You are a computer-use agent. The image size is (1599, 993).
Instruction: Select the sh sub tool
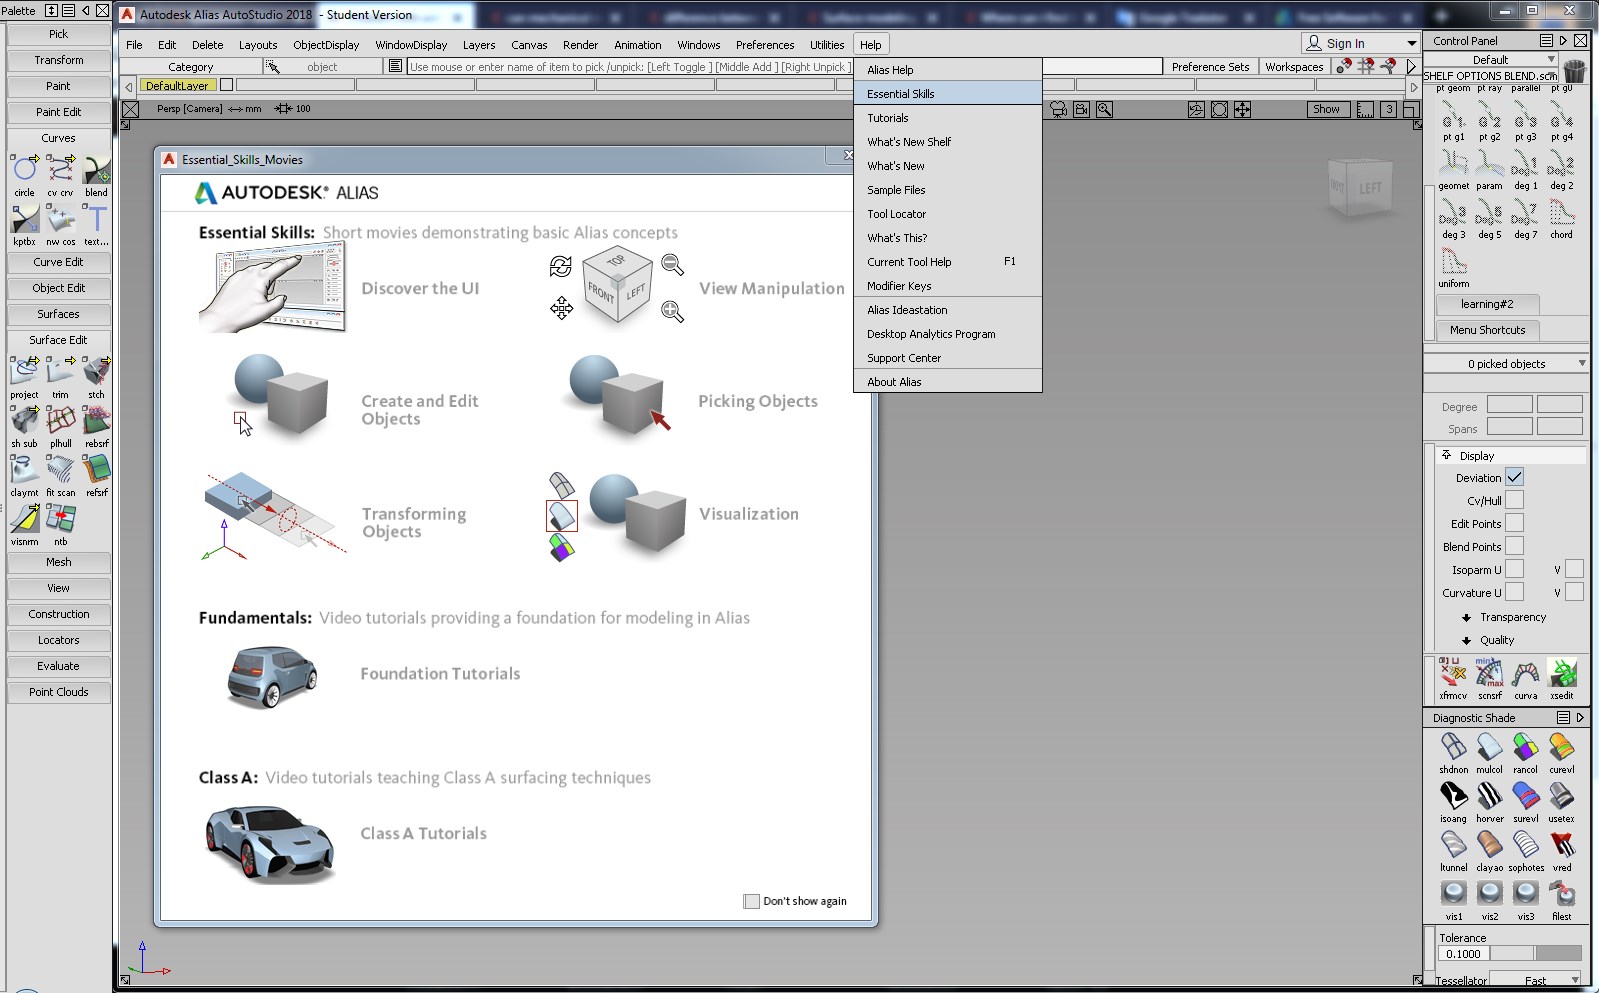(x=24, y=420)
